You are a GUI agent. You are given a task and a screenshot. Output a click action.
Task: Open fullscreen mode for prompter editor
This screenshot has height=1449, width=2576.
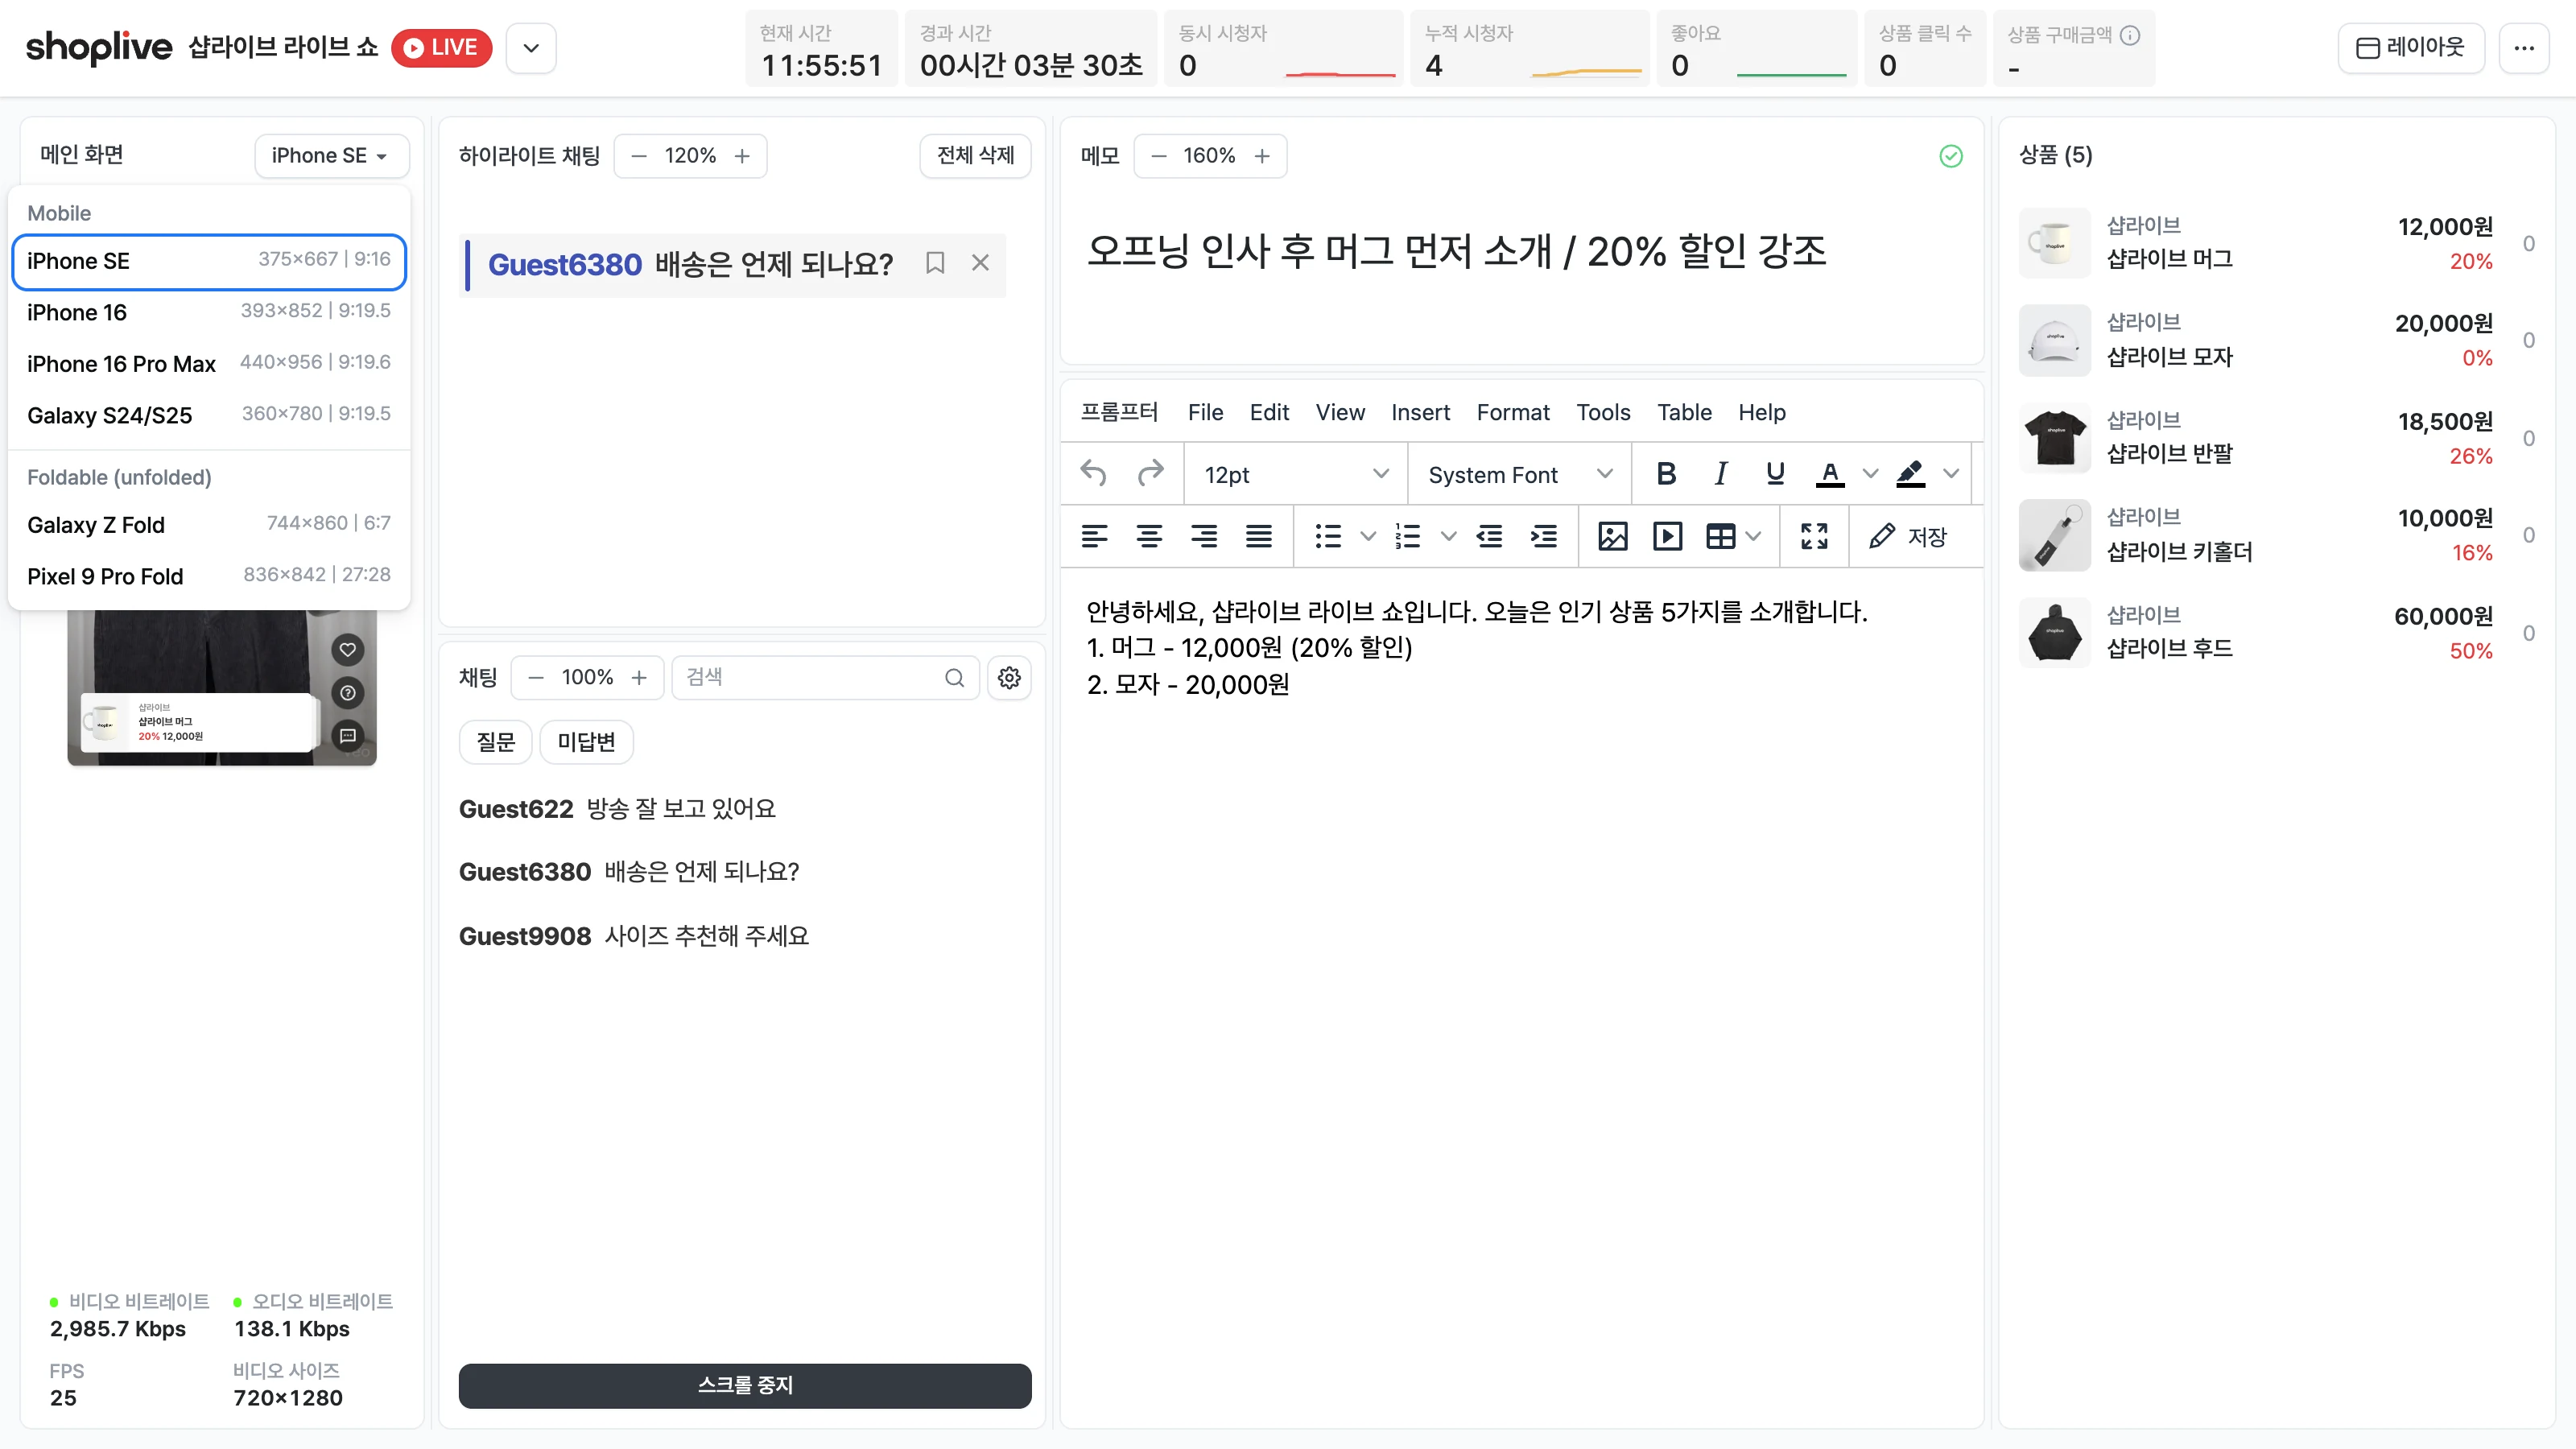click(x=1814, y=537)
